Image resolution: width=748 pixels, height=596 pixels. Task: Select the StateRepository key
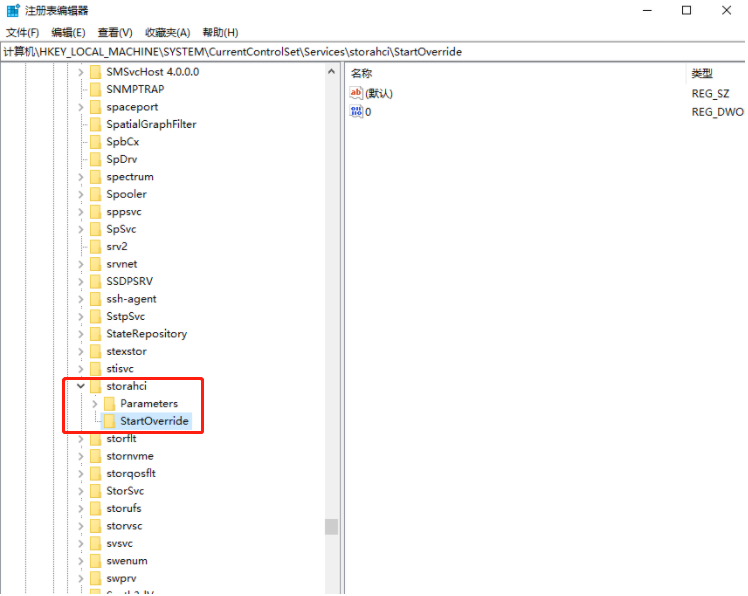(x=146, y=334)
